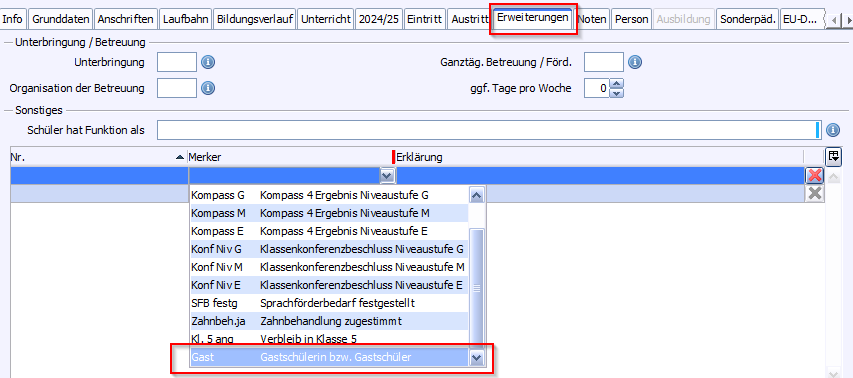This screenshot has height=378, width=853.
Task: Click the Erklärung column header
Action: point(598,157)
